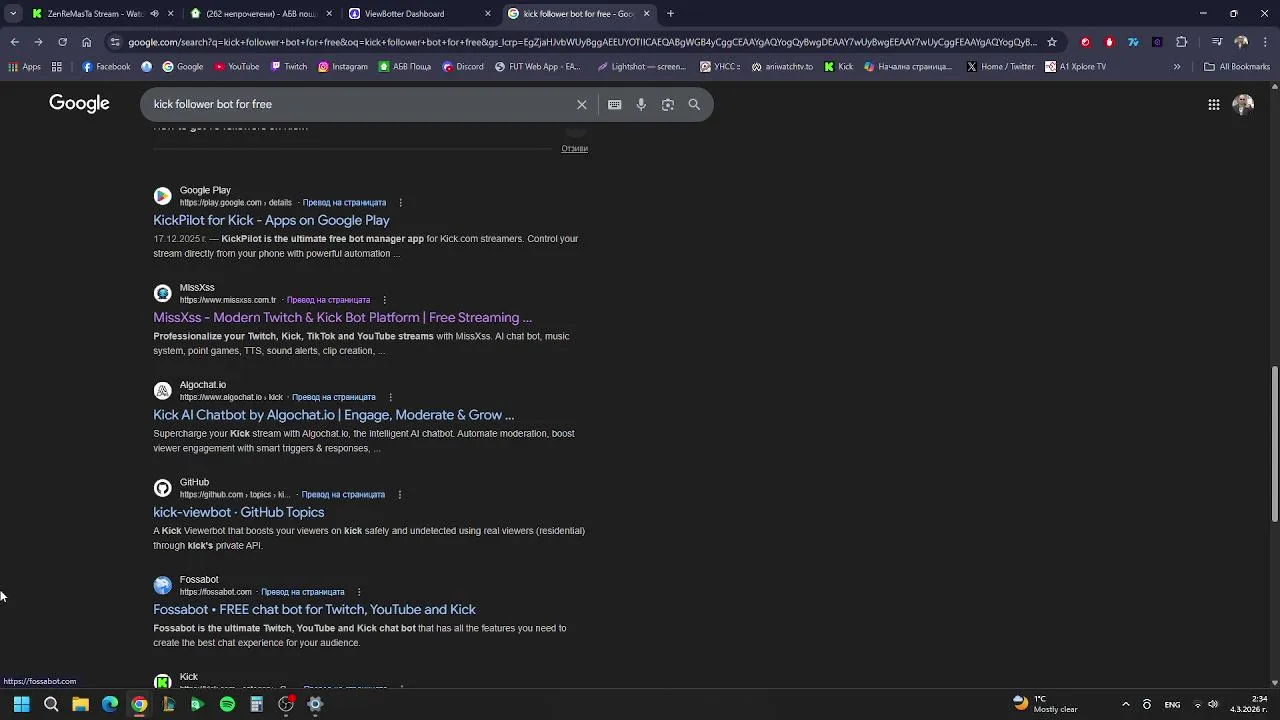Open KickPilot for Kick Google Play result
Viewport: 1280px width, 720px height.
coord(271,220)
